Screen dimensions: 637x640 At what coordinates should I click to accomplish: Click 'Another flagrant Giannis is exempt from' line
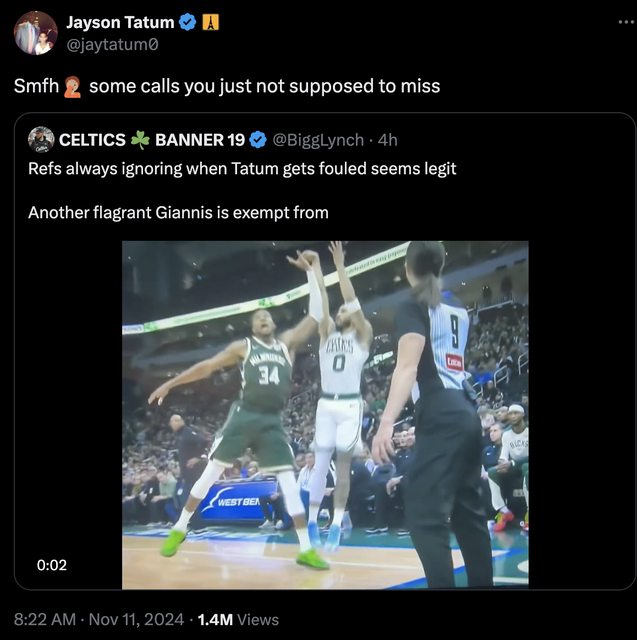pos(178,212)
